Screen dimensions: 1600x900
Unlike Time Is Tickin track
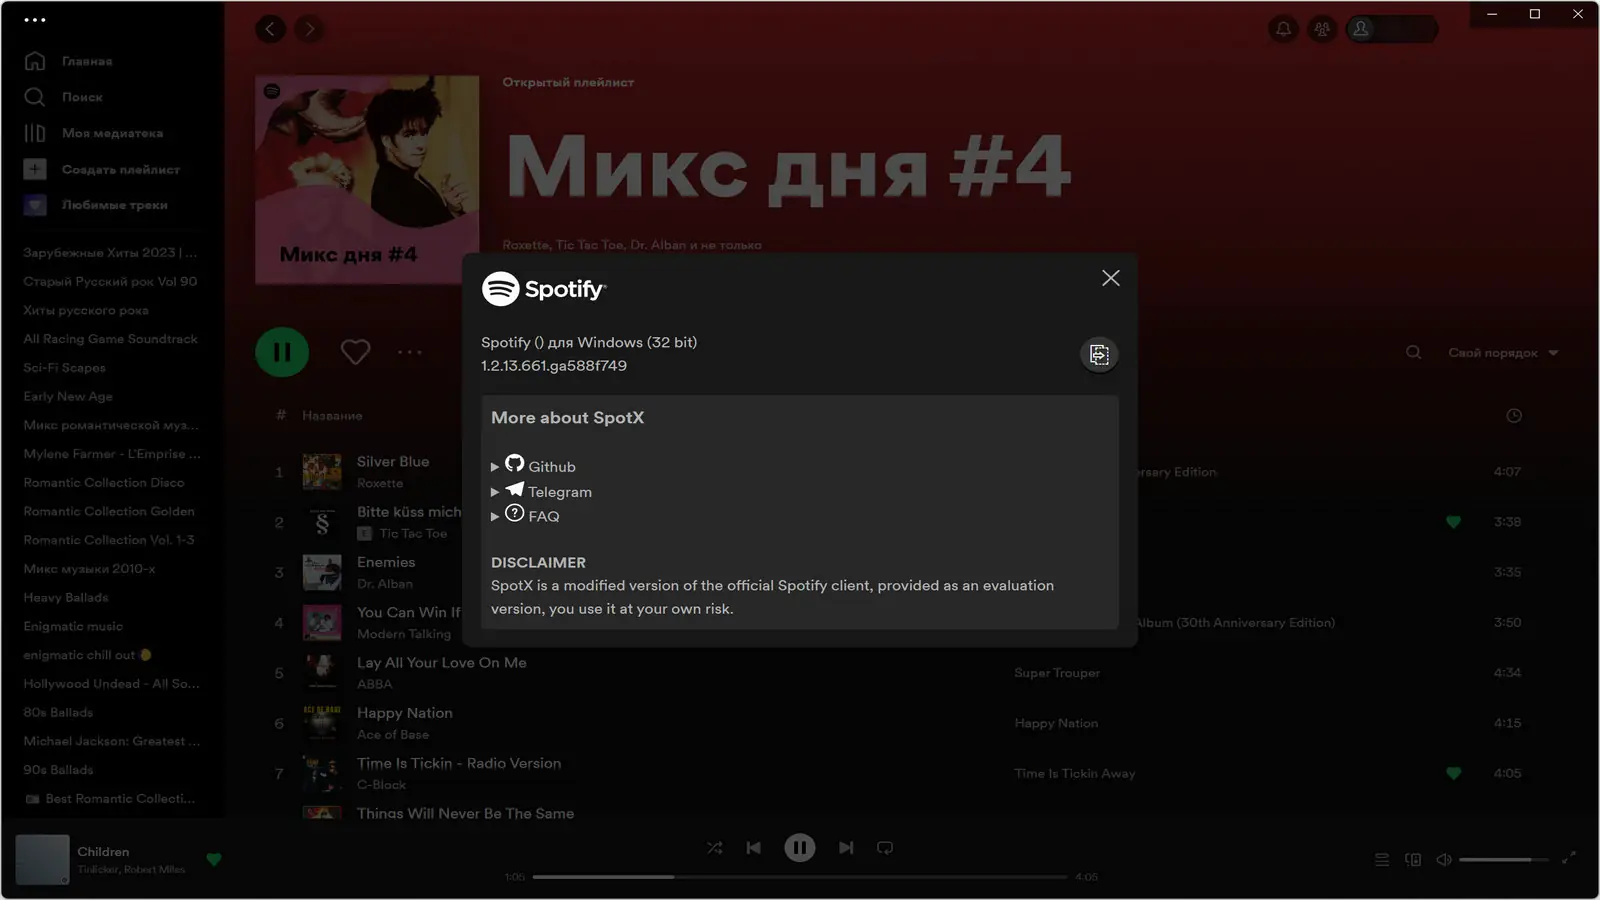[x=1453, y=773]
